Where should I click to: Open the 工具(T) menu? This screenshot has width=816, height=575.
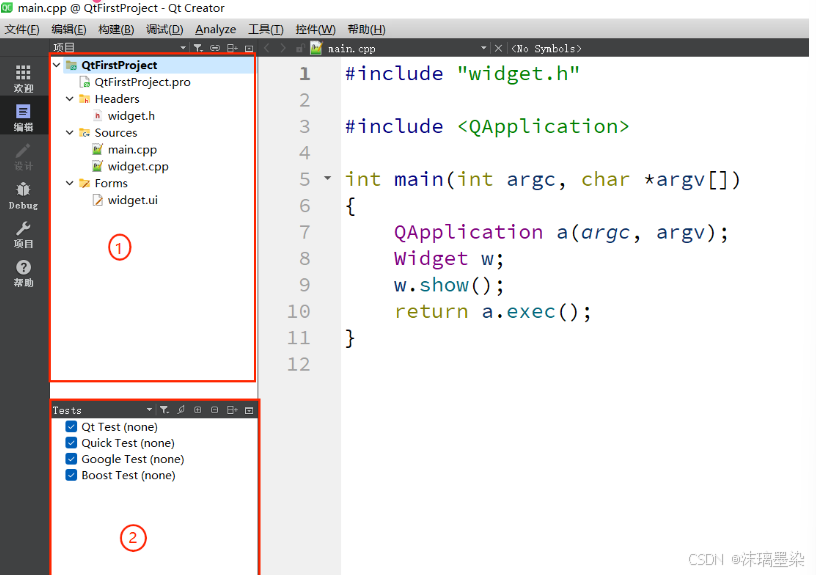[265, 29]
